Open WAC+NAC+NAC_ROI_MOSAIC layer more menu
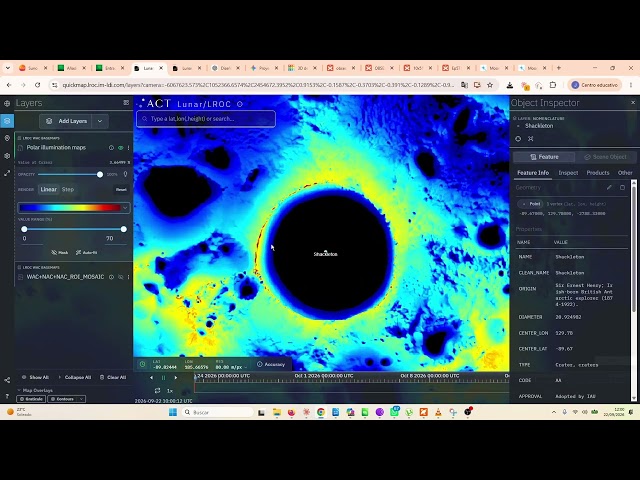This screenshot has width=640, height=480. coord(129,277)
